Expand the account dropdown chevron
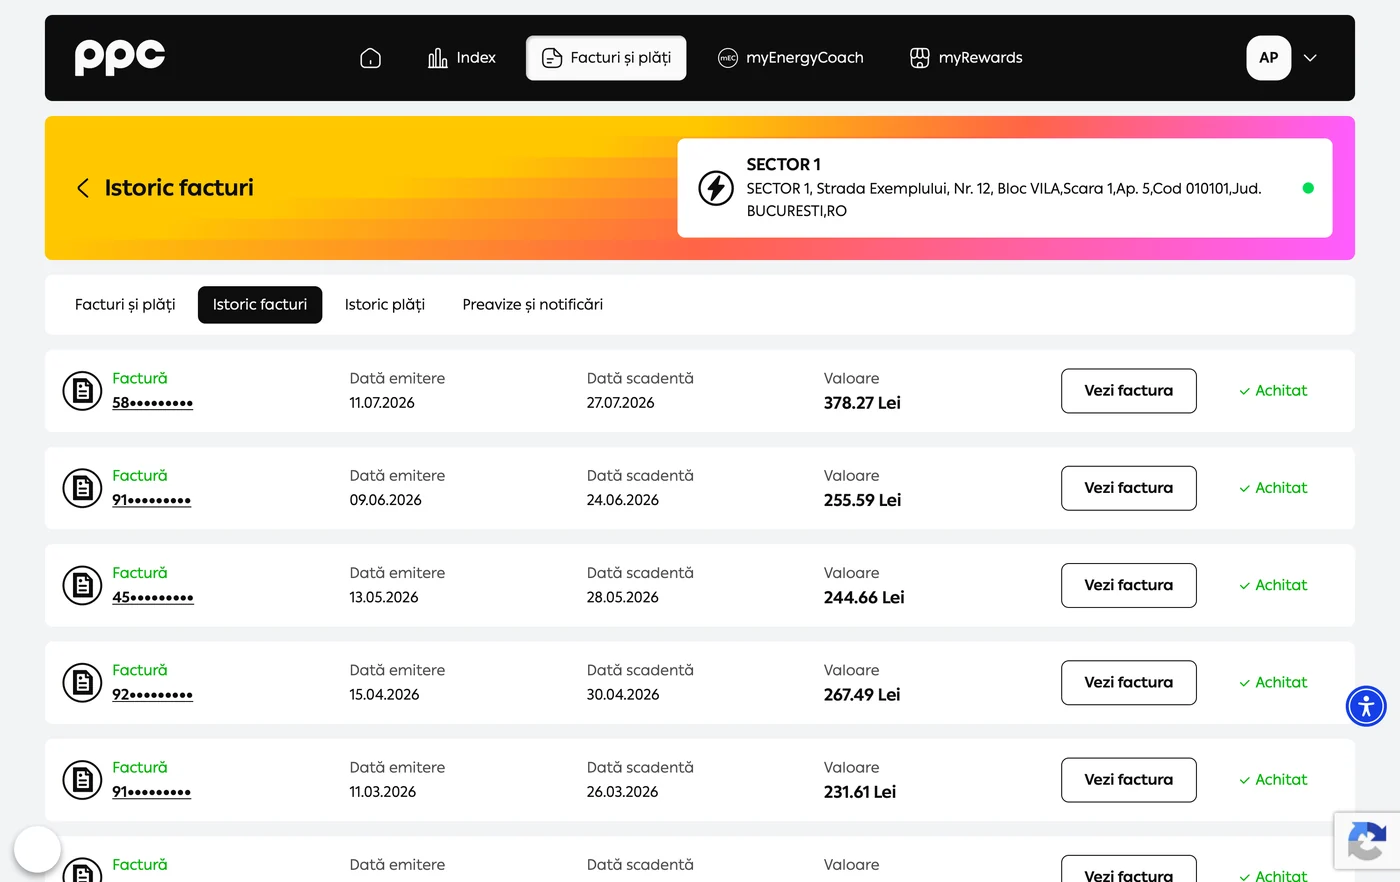 (x=1310, y=58)
